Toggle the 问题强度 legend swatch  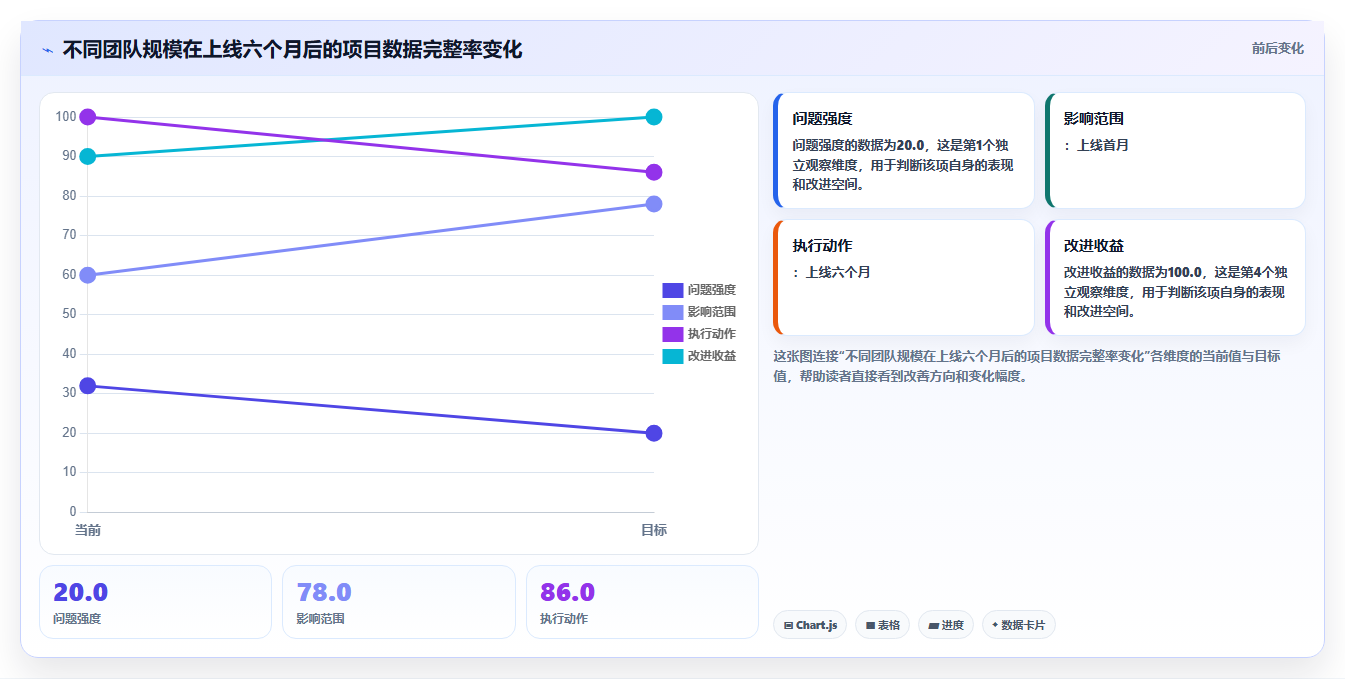tap(672, 290)
